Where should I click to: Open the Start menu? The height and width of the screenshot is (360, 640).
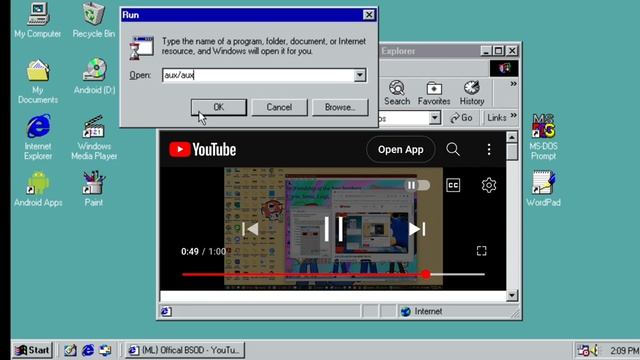tap(32, 350)
